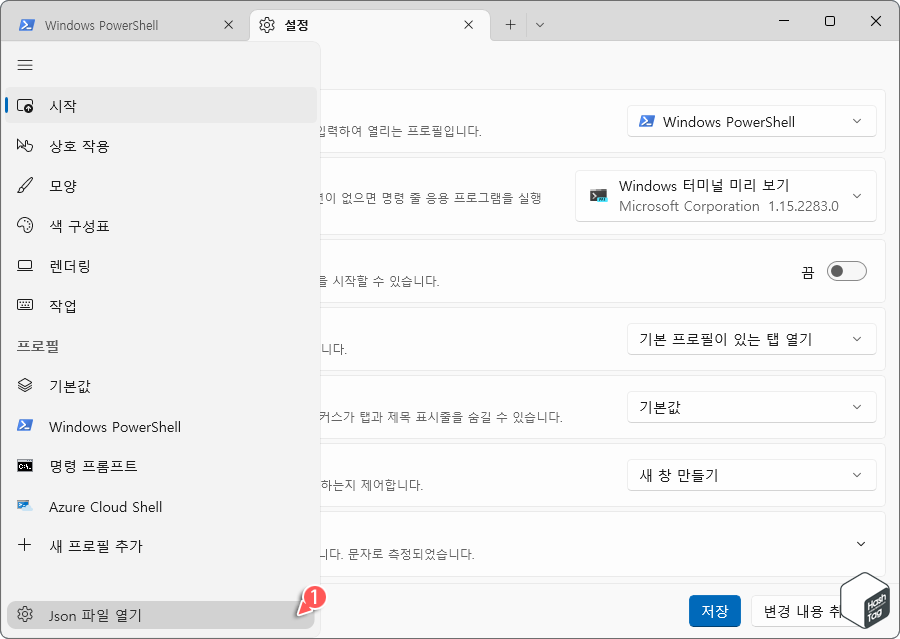The height and width of the screenshot is (639, 900).
Task: Open the 상호 작용 settings page
Action: pos(161,146)
